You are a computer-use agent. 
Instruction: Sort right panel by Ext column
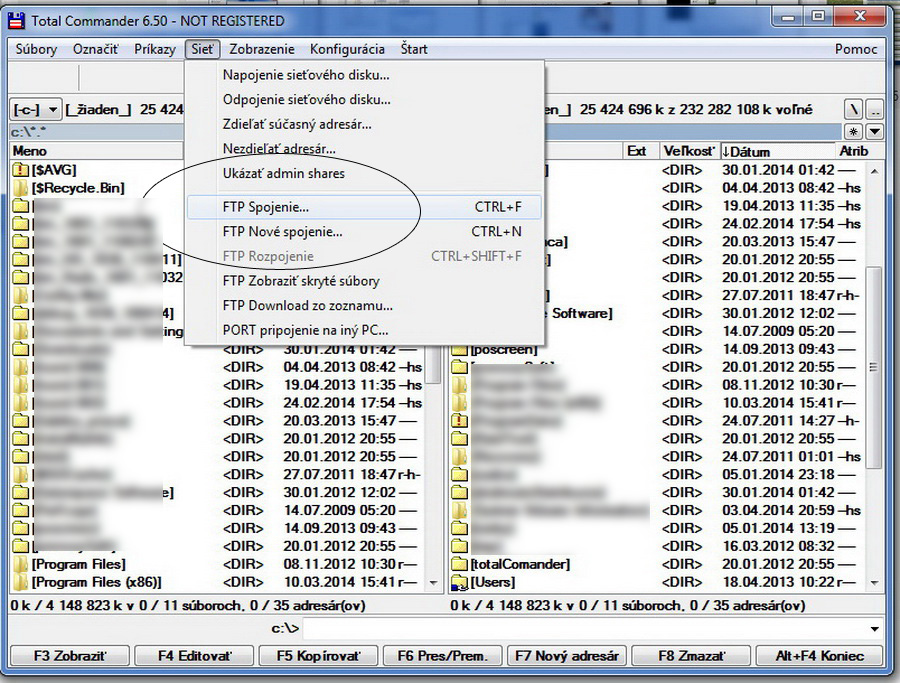click(641, 152)
